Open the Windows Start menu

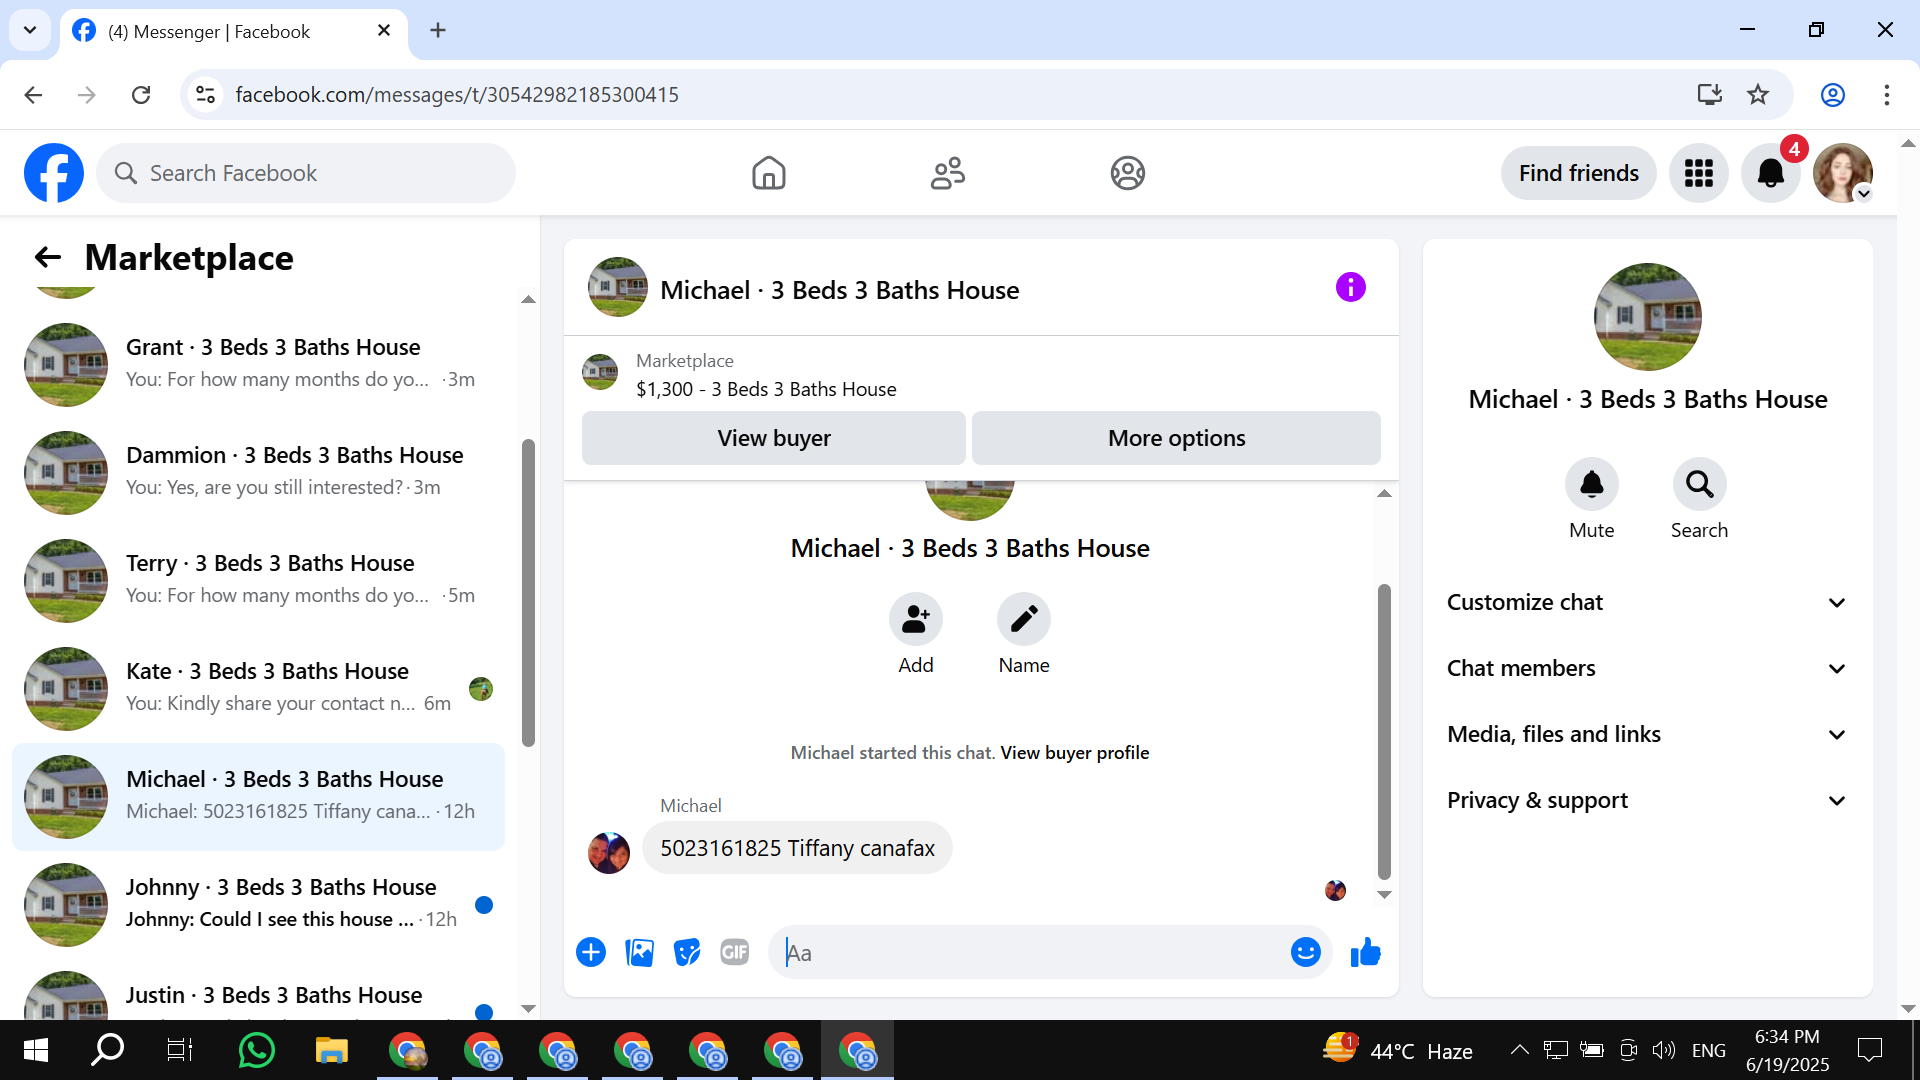[x=36, y=1050]
